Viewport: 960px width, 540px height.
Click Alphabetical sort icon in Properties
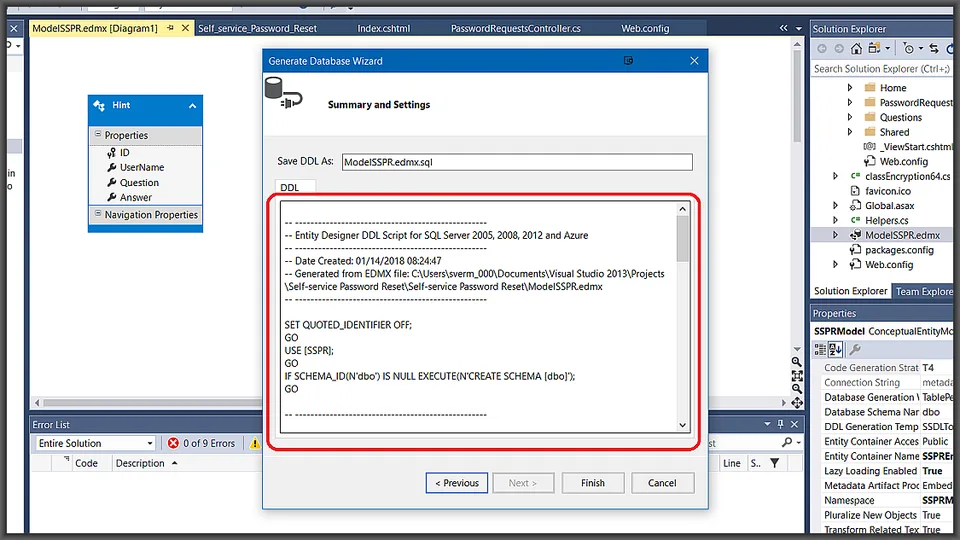click(x=836, y=350)
